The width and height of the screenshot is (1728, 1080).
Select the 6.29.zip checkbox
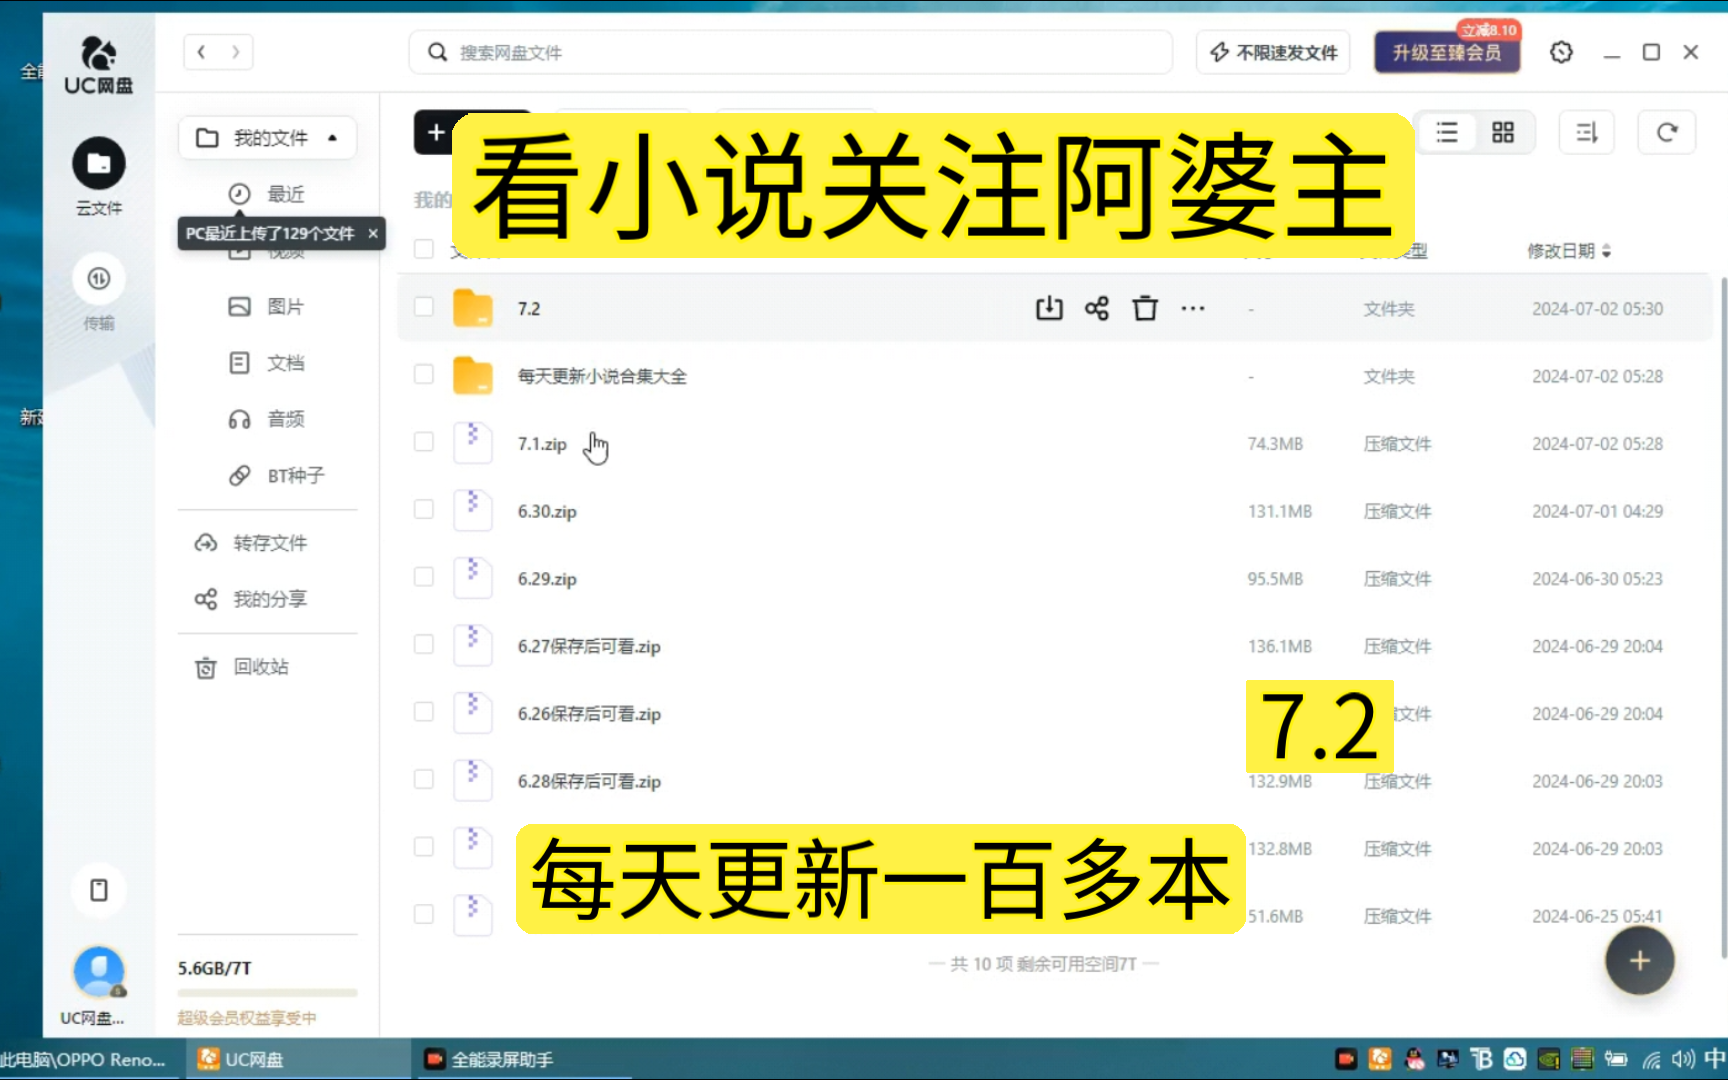pyautogui.click(x=424, y=577)
